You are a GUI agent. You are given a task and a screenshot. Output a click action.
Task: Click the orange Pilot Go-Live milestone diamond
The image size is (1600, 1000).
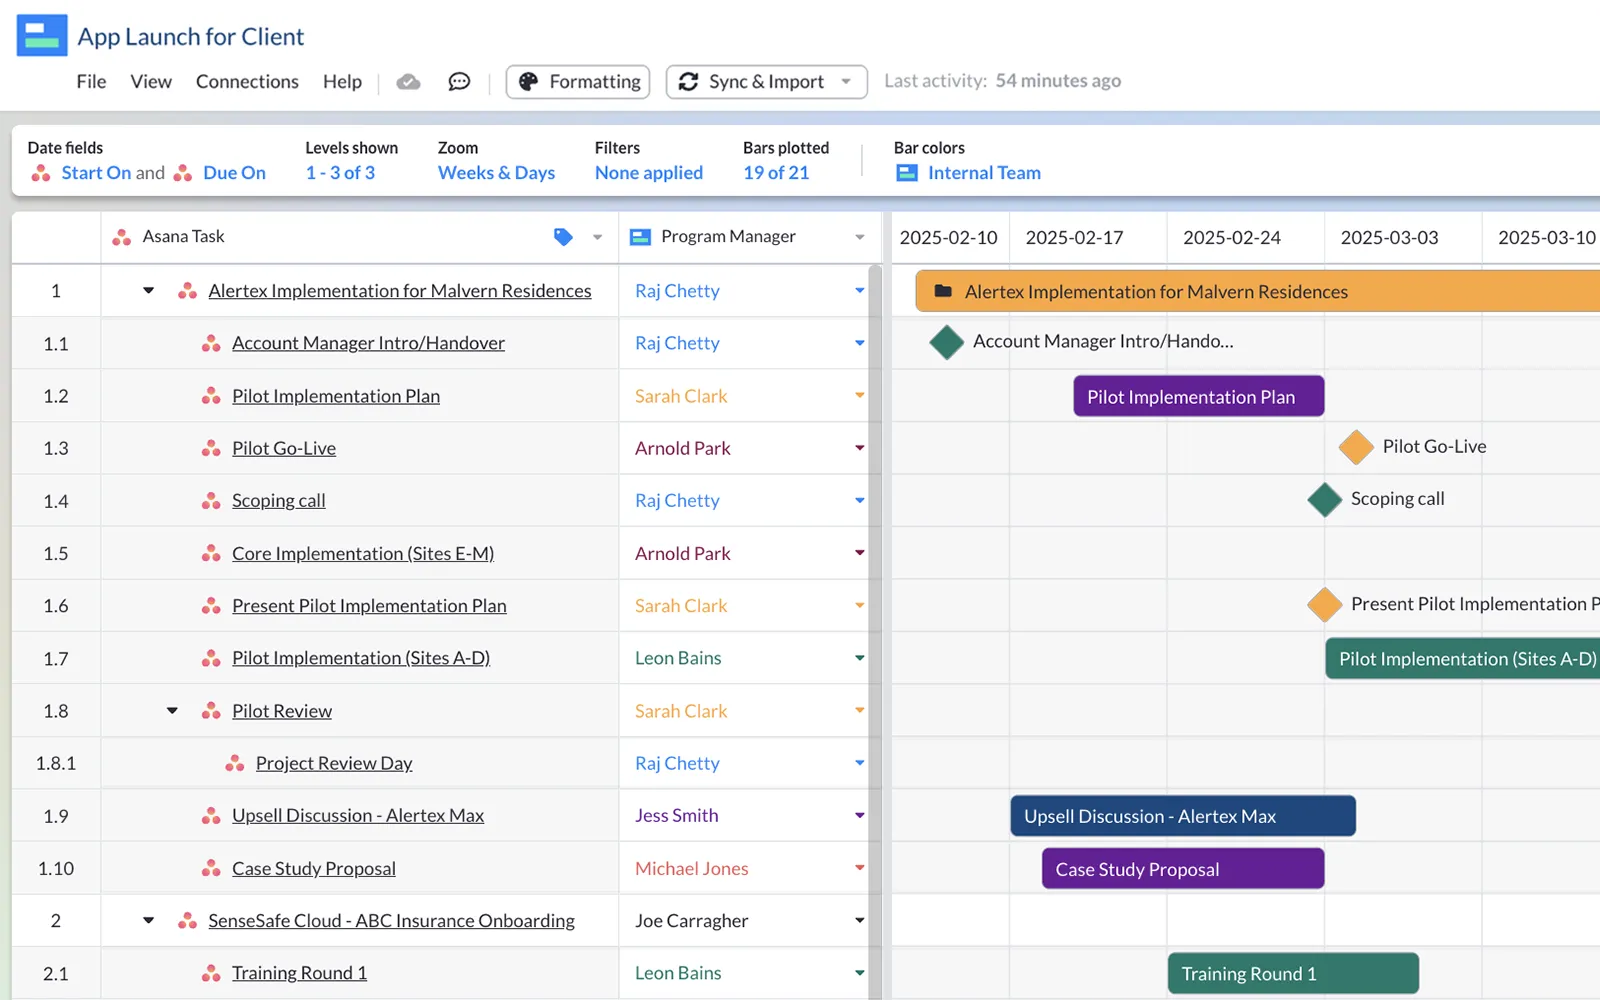1356,447
